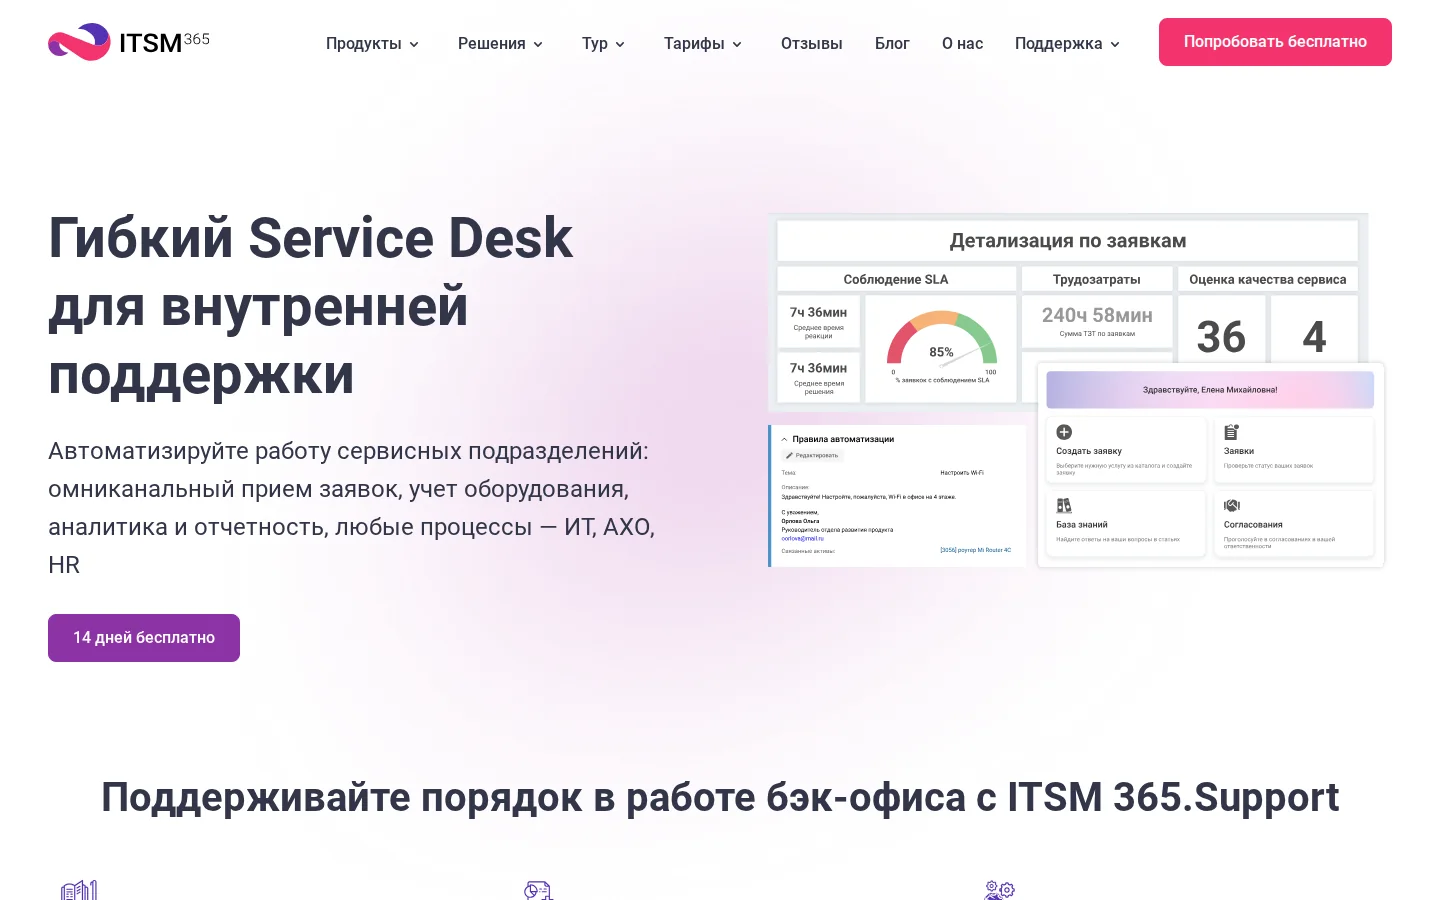
Task: Click the clipboard icon above Заявки
Action: [x=1232, y=432]
